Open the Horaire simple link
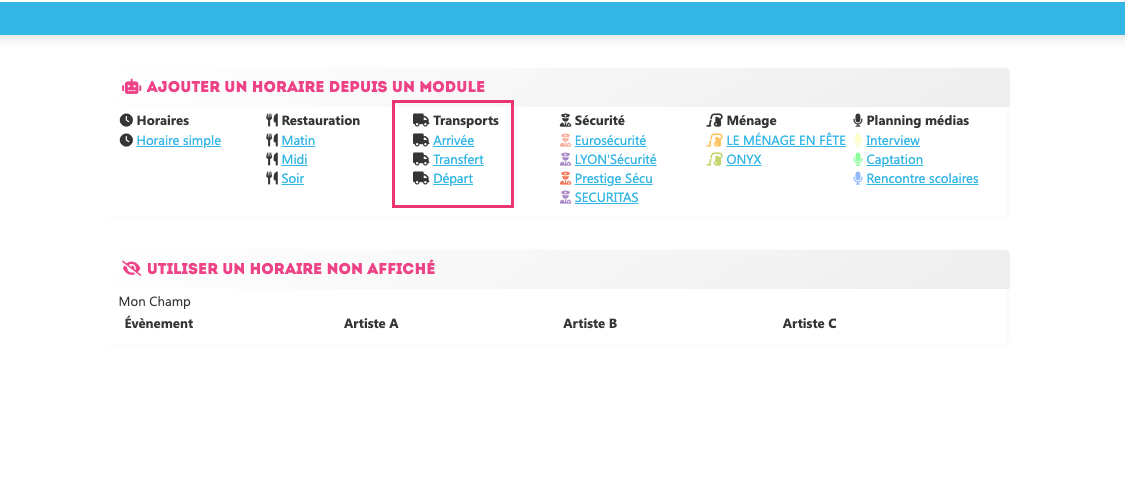The image size is (1125, 499). pos(179,141)
